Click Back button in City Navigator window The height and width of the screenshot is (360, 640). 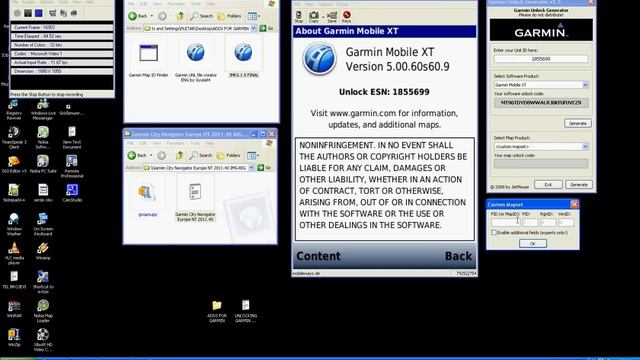pos(137,155)
